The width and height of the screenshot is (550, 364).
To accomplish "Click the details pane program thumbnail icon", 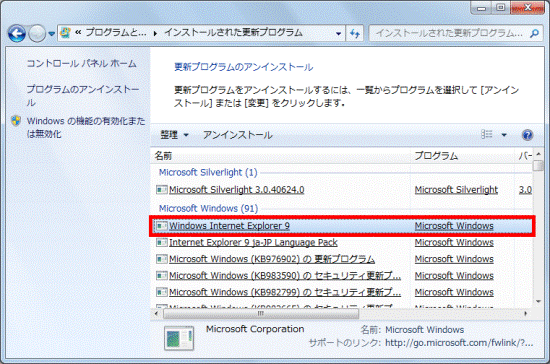I will coord(179,338).
